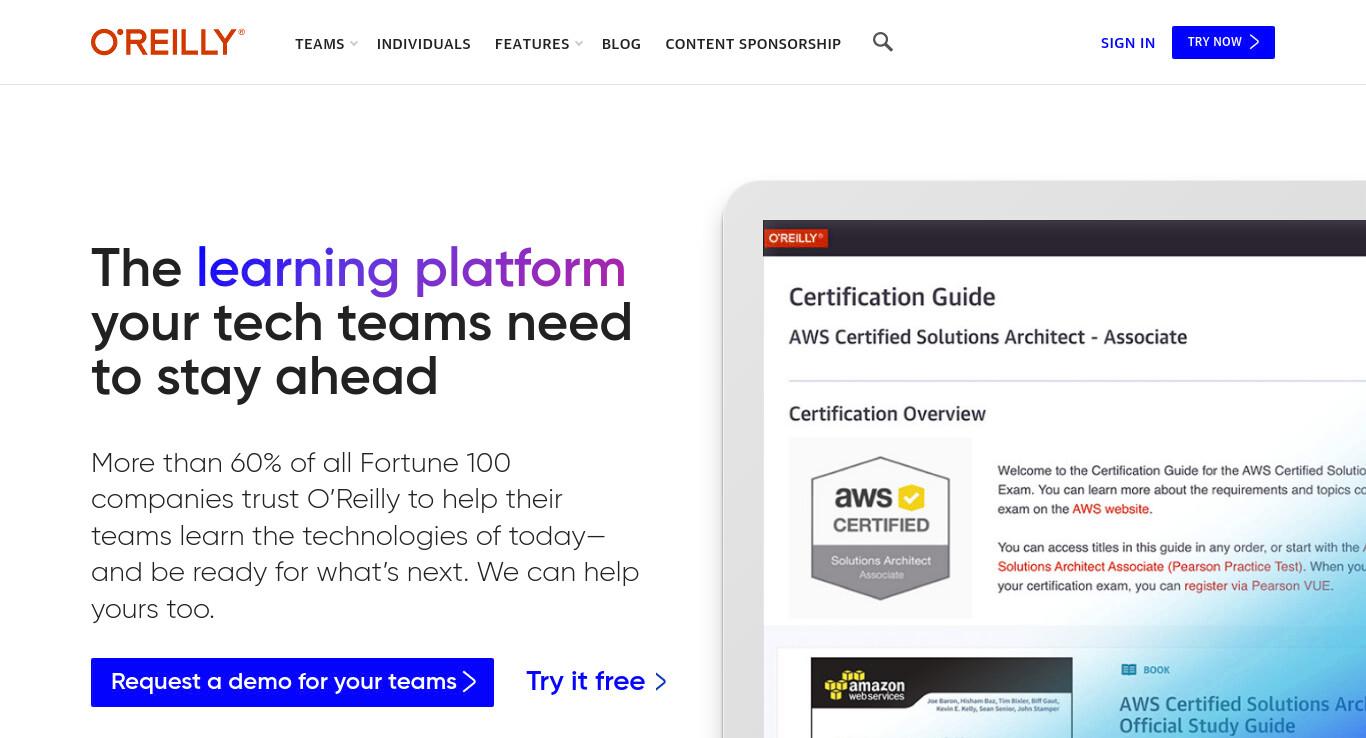This screenshot has width=1366, height=738.
Task: Expand the Teams menu chevron
Action: click(353, 44)
